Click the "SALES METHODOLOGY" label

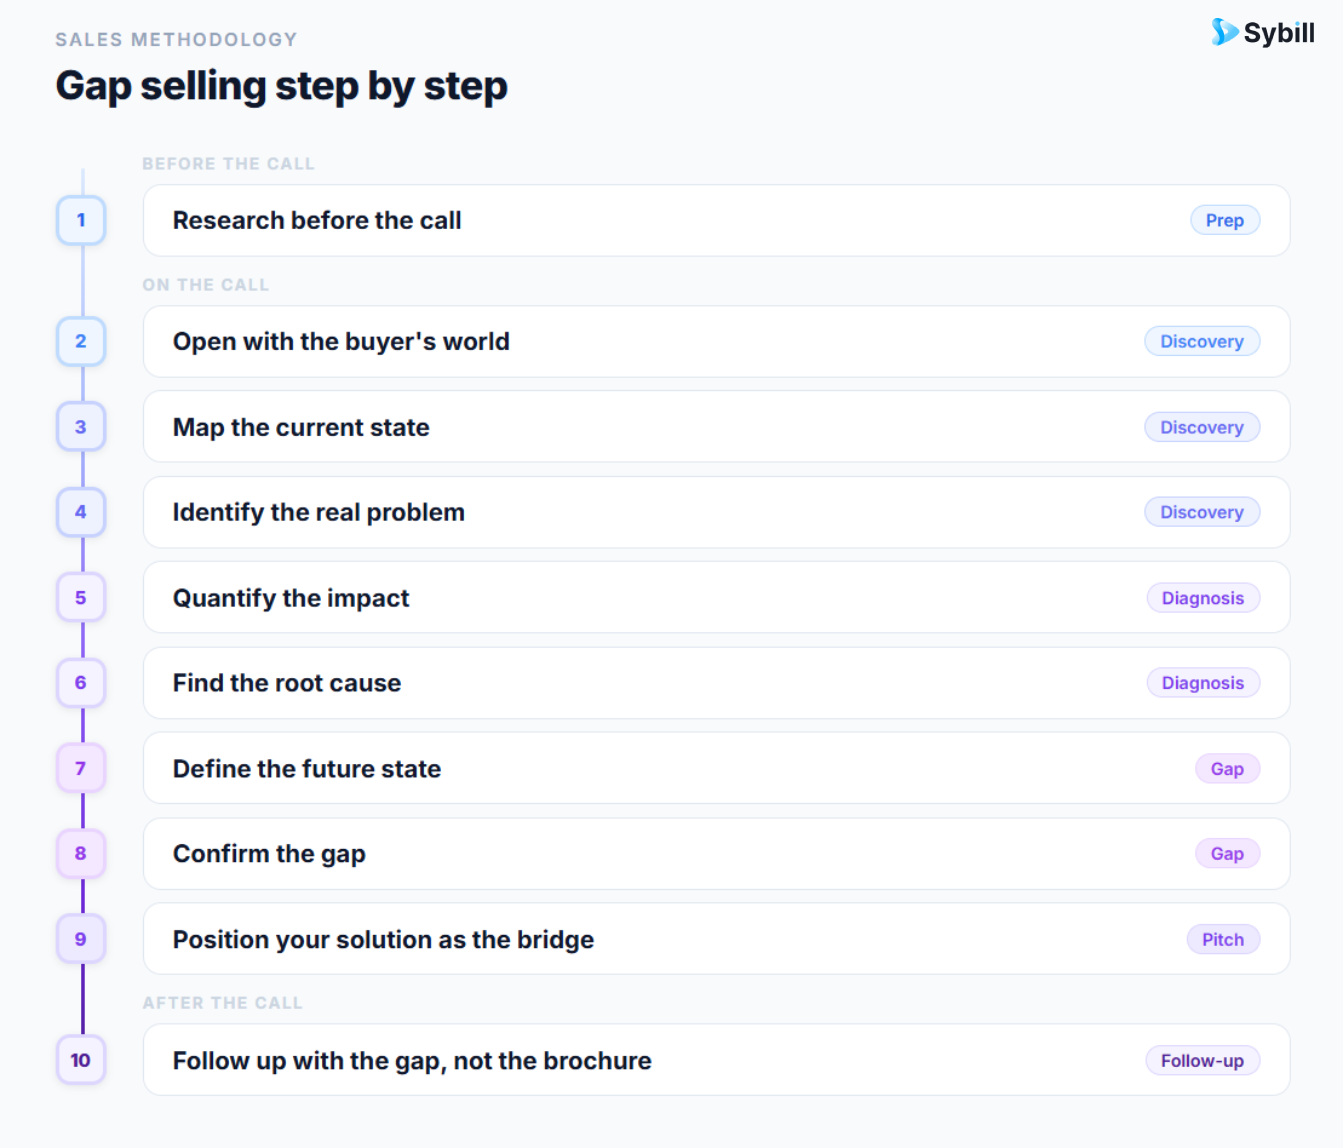pyautogui.click(x=176, y=40)
